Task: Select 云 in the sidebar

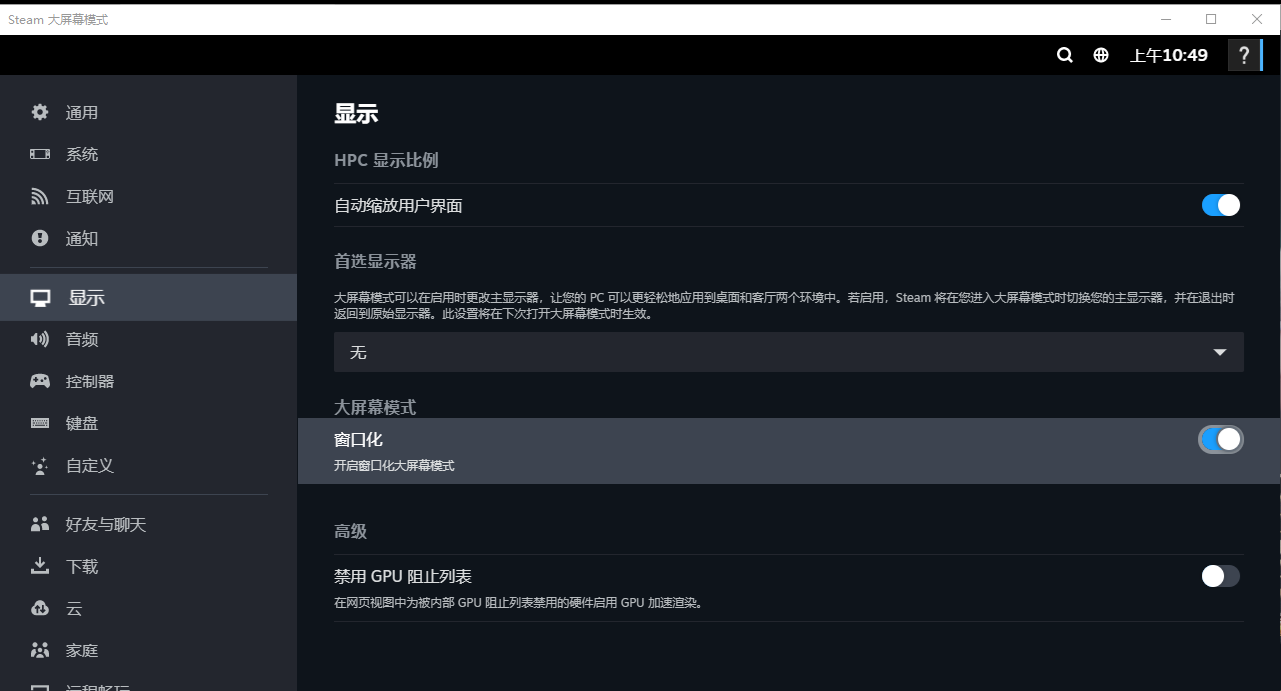Action: tap(148, 608)
